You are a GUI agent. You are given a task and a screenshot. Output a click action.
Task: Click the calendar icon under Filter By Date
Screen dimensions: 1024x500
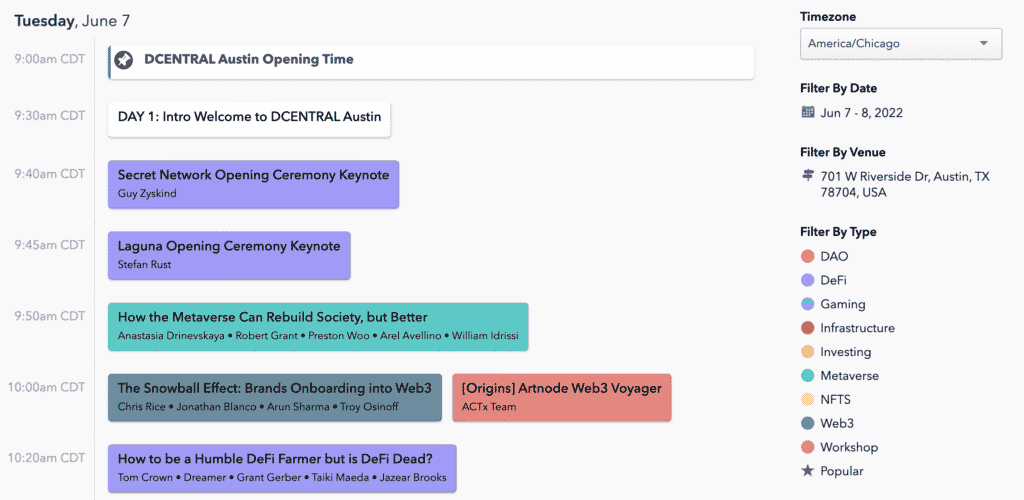[x=808, y=112]
